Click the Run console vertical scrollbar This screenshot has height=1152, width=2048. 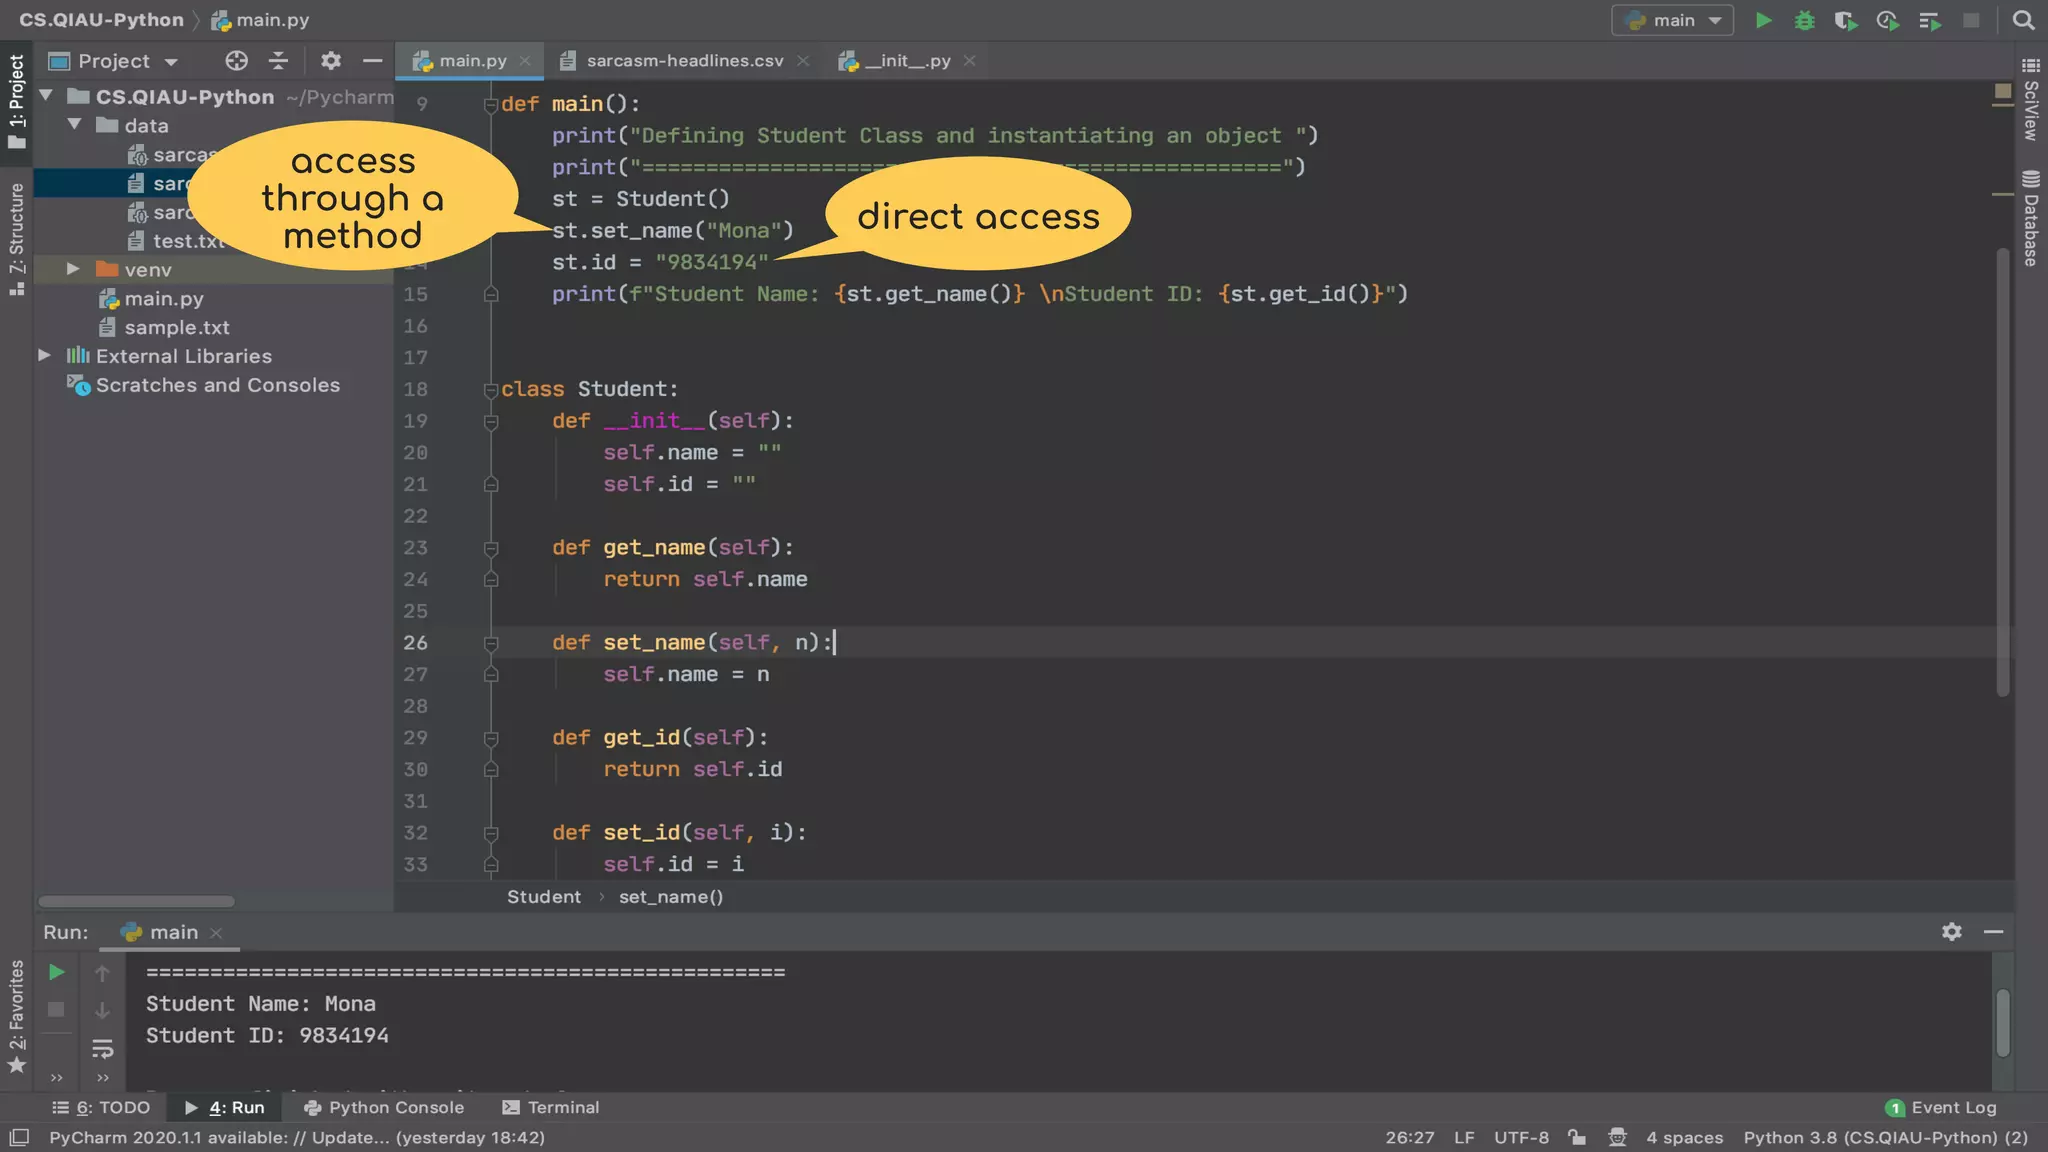tap(2002, 1022)
